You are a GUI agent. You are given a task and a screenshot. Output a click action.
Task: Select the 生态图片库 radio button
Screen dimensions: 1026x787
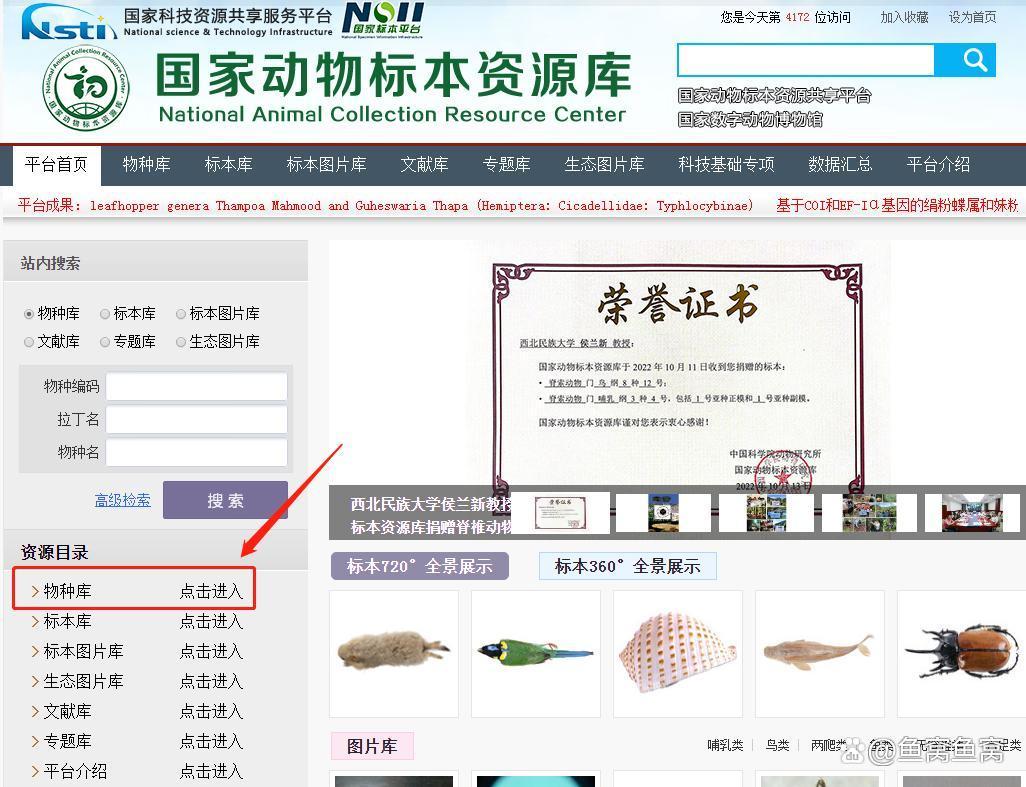pos(181,342)
